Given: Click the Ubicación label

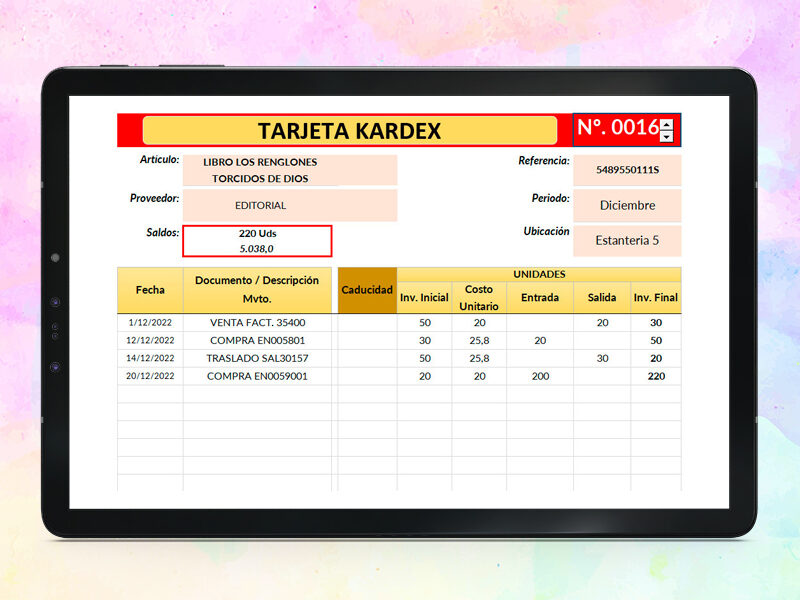Looking at the screenshot, I should point(546,231).
